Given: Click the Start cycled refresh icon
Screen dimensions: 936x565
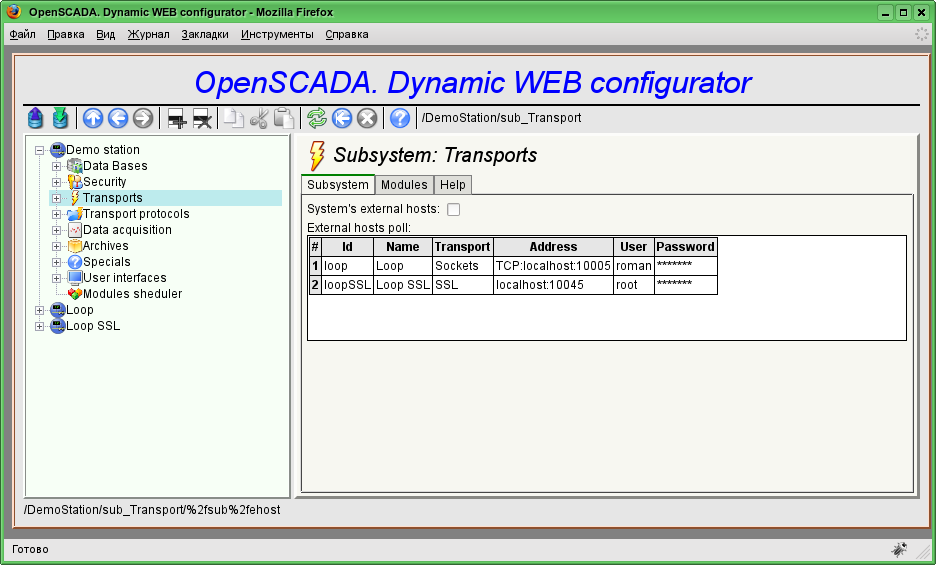Looking at the screenshot, I should pos(342,118).
